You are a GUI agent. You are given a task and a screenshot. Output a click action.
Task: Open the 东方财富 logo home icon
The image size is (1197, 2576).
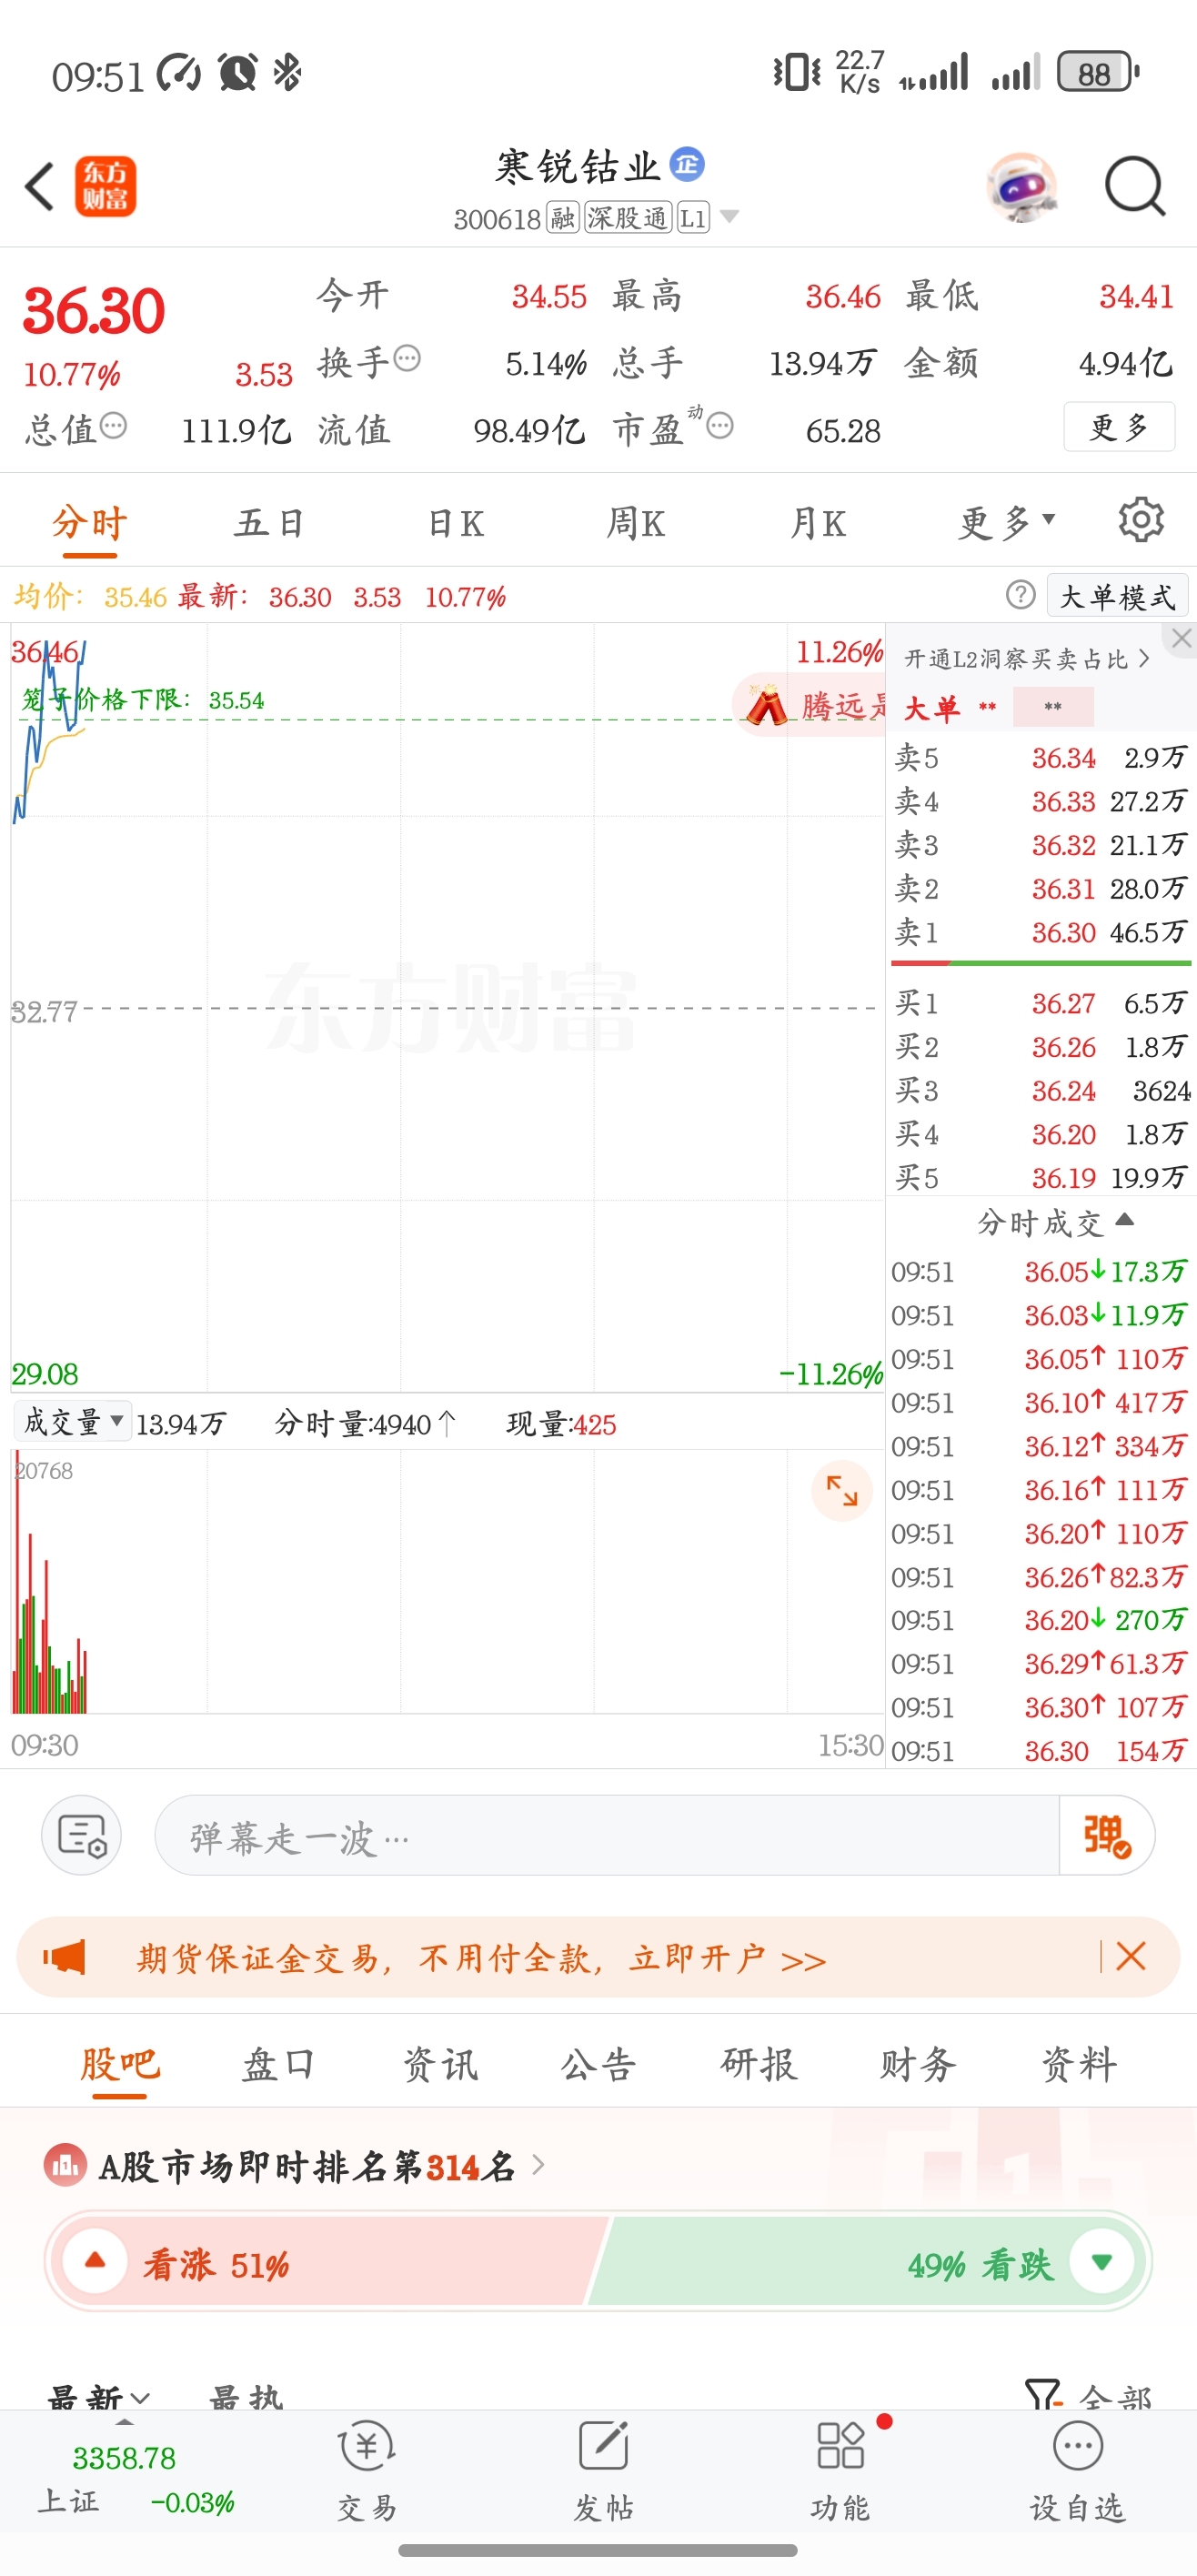pyautogui.click(x=105, y=186)
